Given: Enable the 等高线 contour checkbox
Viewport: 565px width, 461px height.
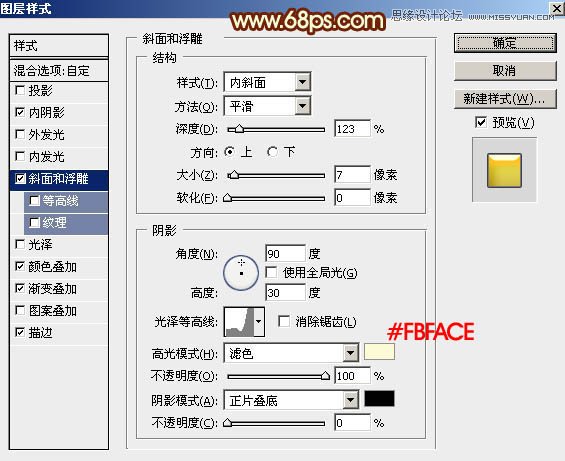Looking at the screenshot, I should click(x=34, y=201).
